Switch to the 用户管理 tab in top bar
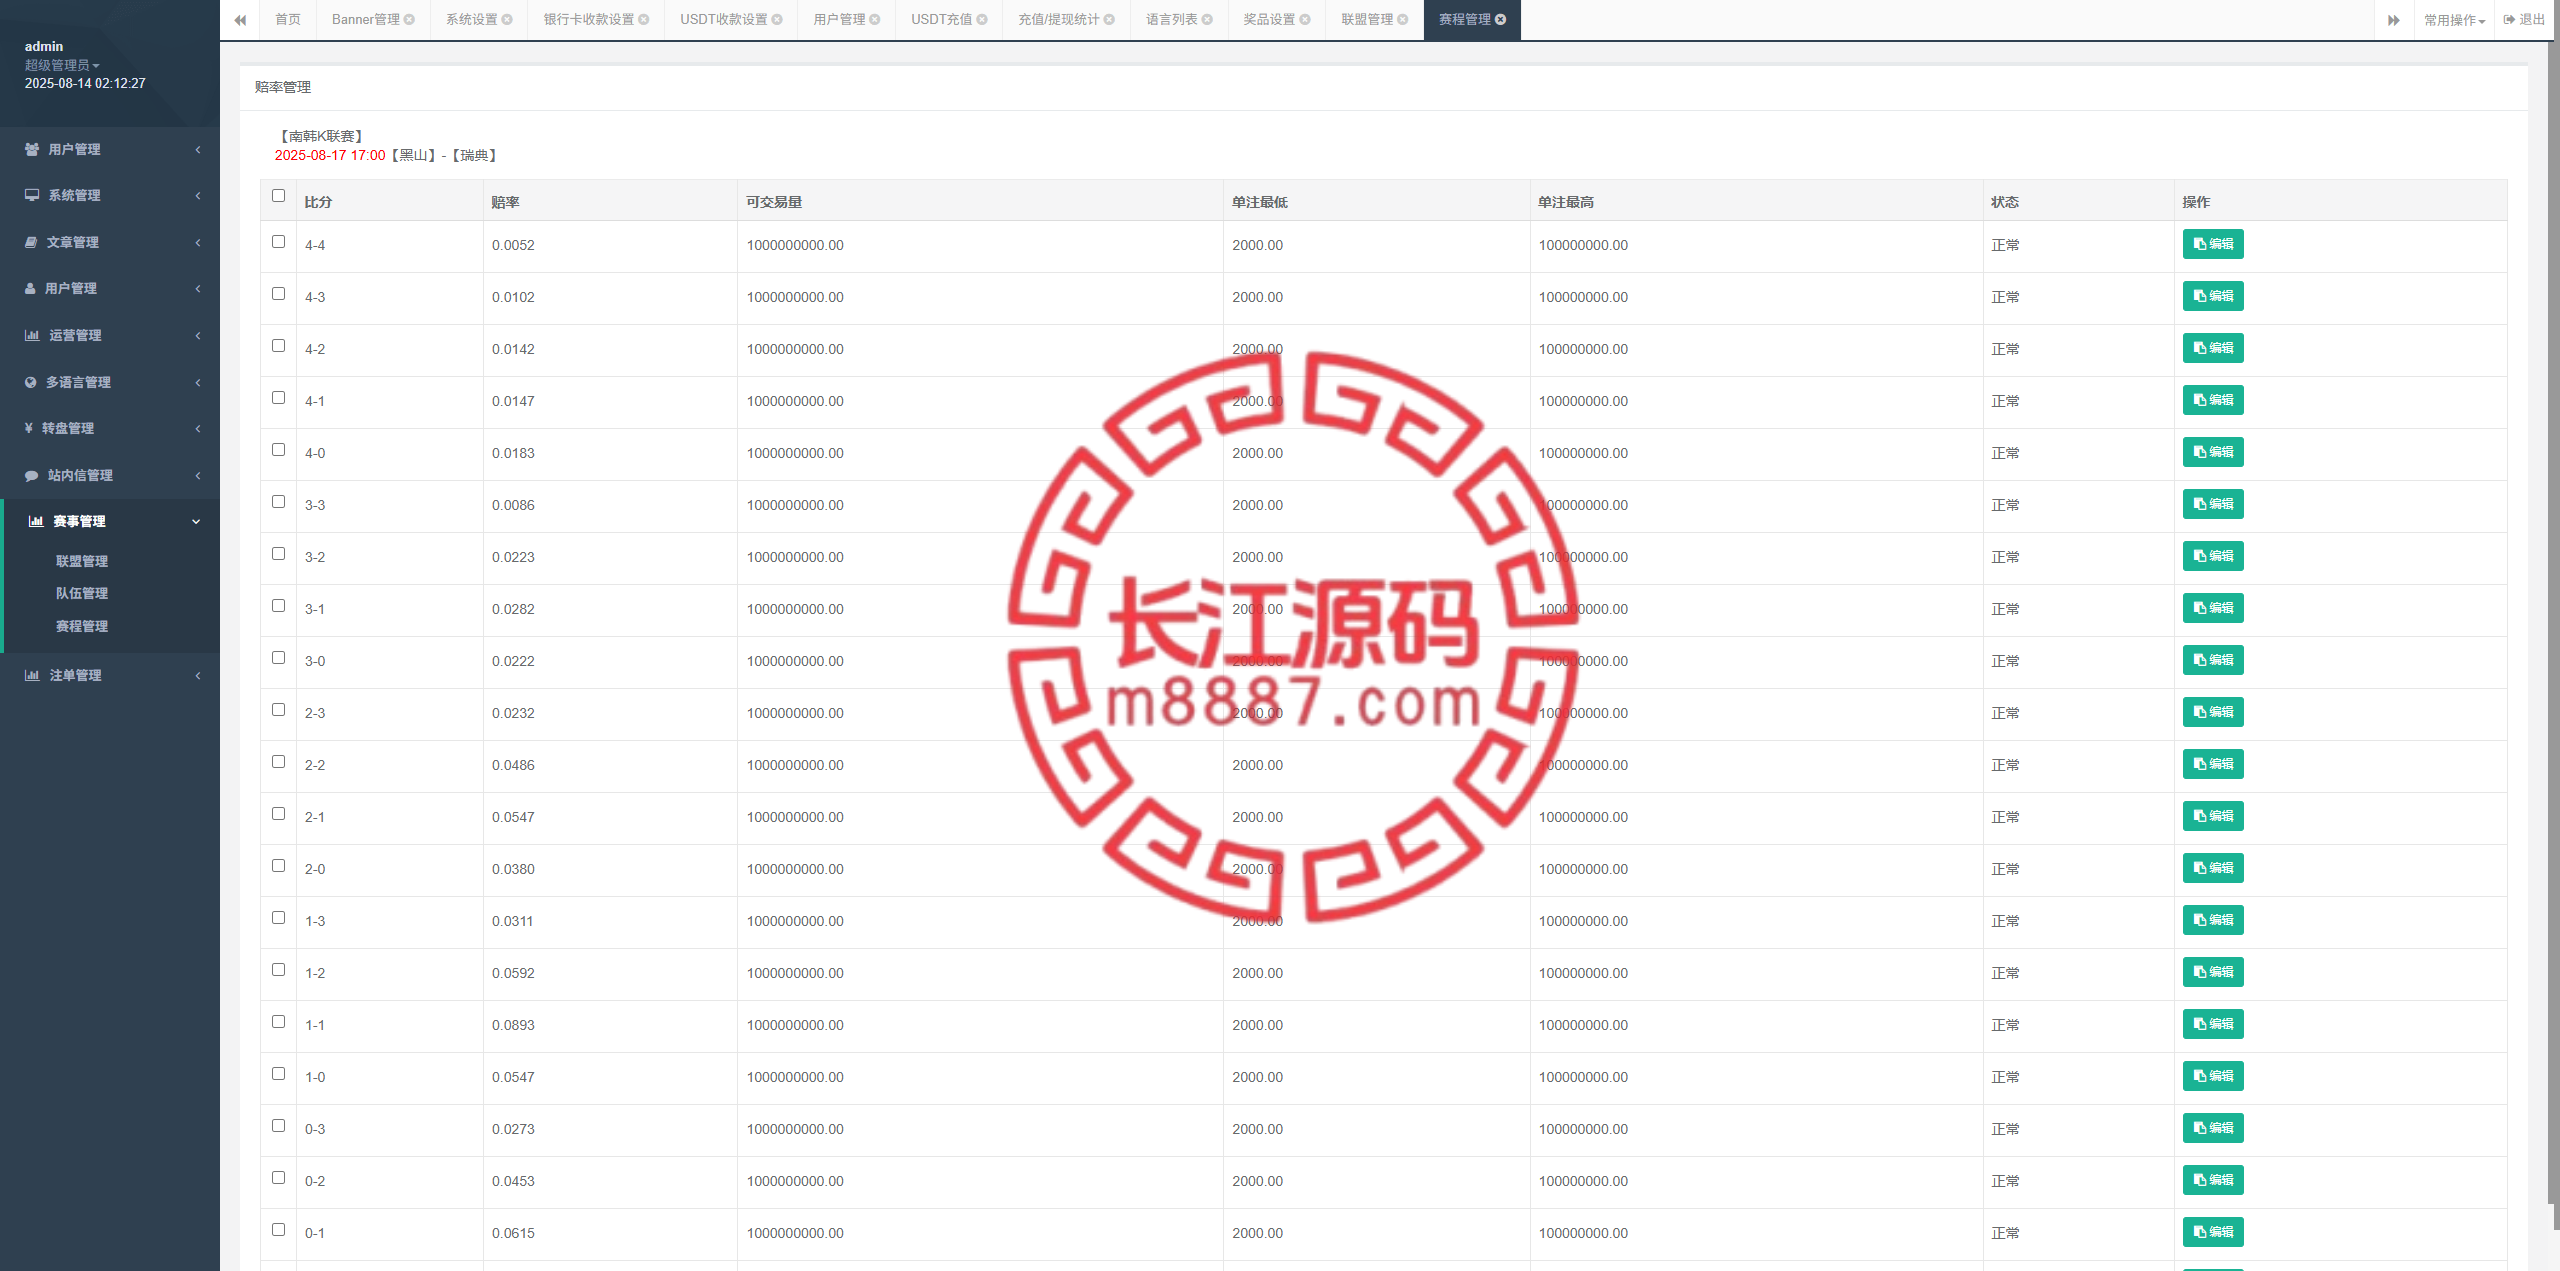The height and width of the screenshot is (1271, 2560). tap(846, 20)
